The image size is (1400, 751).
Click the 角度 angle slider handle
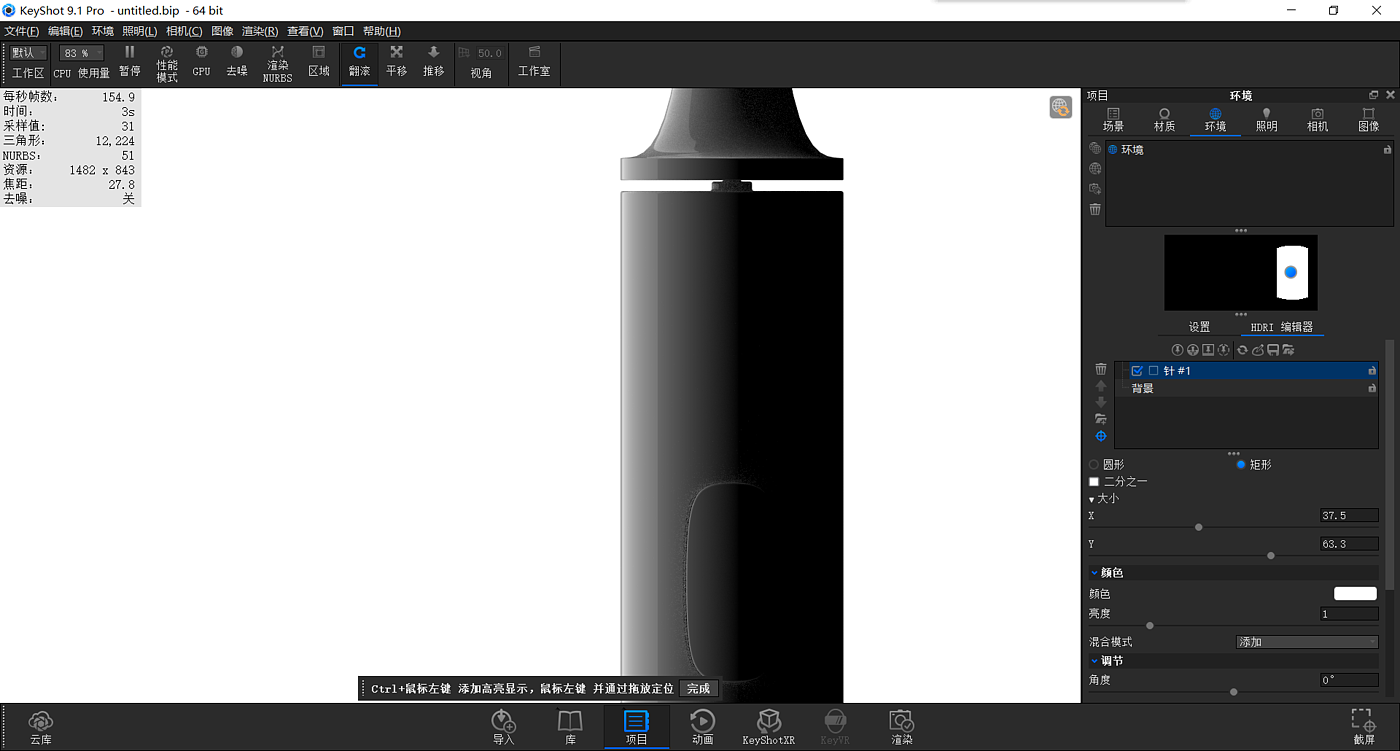point(1234,692)
